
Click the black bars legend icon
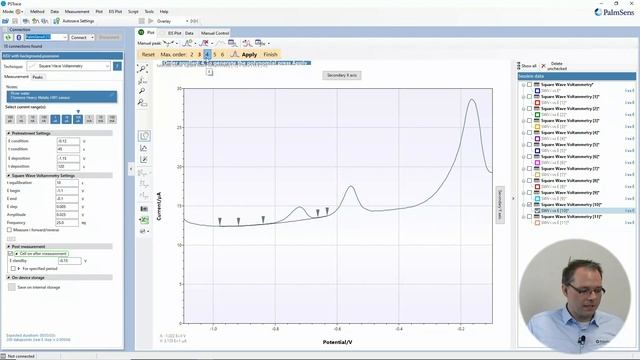coord(144,209)
